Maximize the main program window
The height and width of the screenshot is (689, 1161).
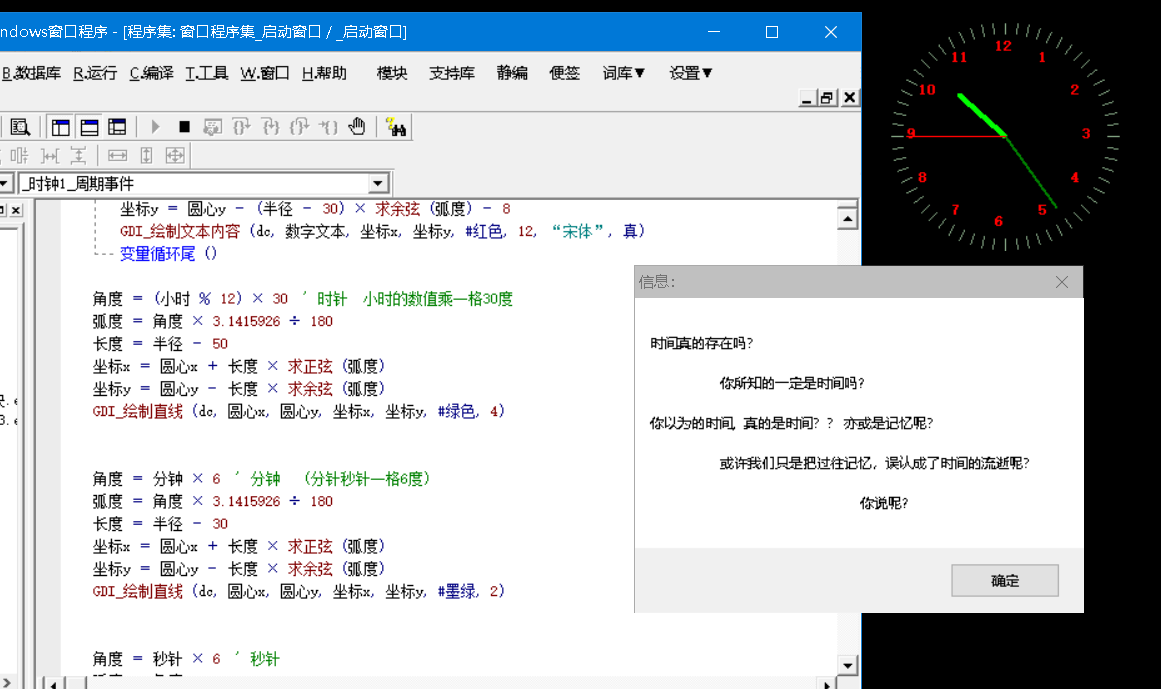772,32
